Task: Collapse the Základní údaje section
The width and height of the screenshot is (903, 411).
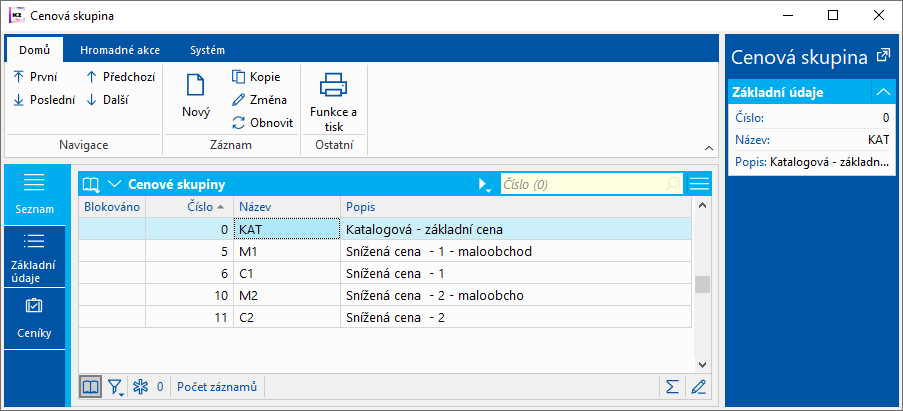Action: [x=882, y=92]
